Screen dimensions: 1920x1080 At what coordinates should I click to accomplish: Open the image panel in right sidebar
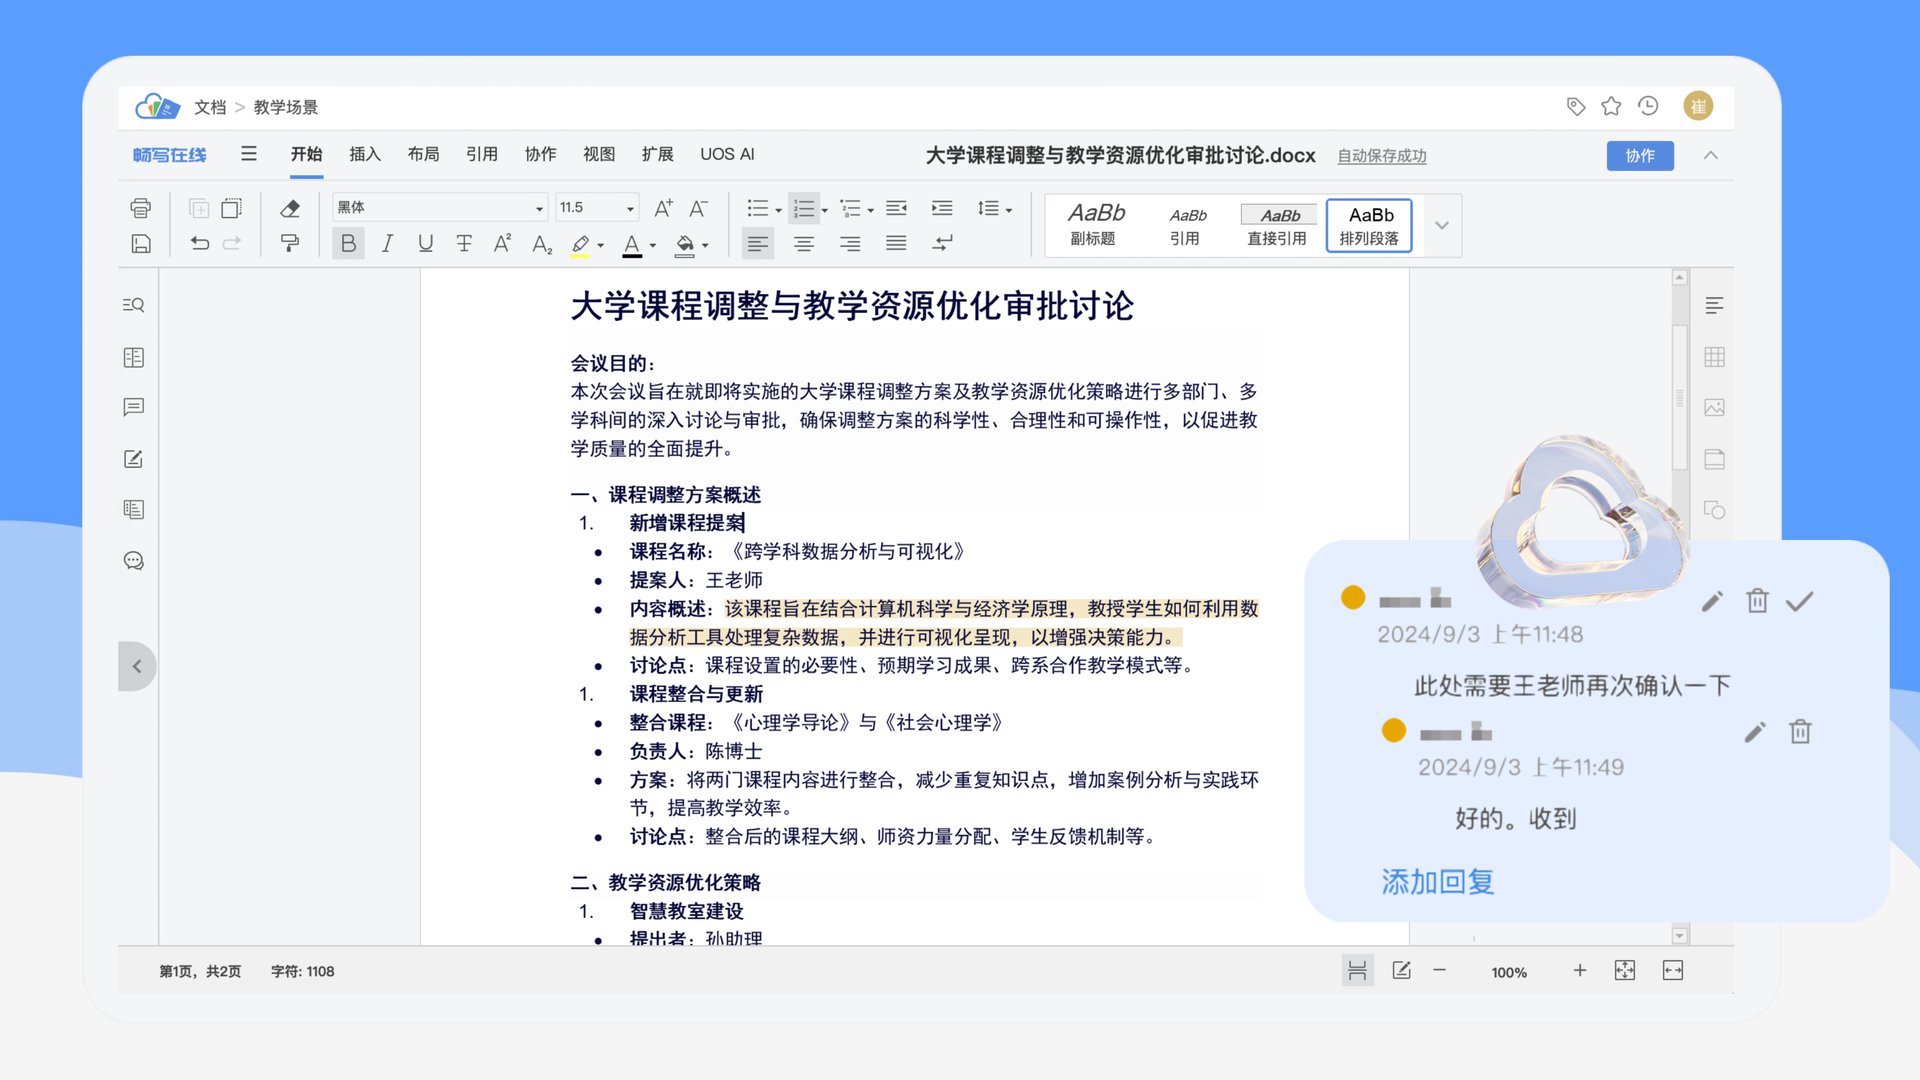click(1714, 408)
